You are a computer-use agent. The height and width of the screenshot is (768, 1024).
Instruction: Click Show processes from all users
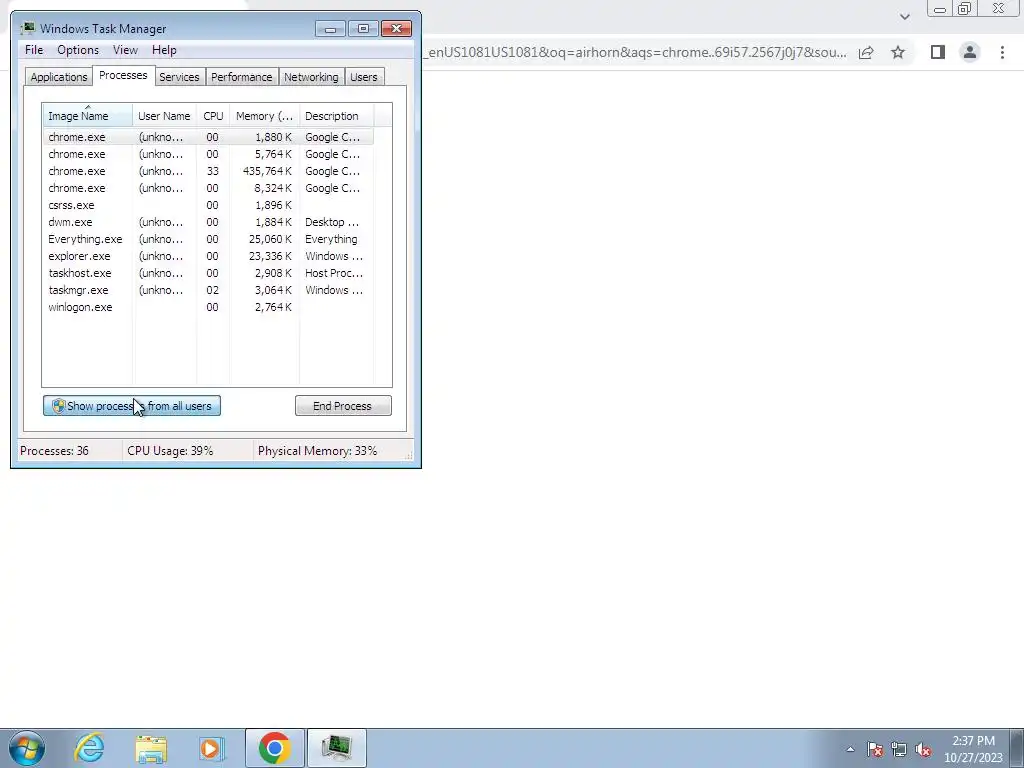(x=132, y=406)
